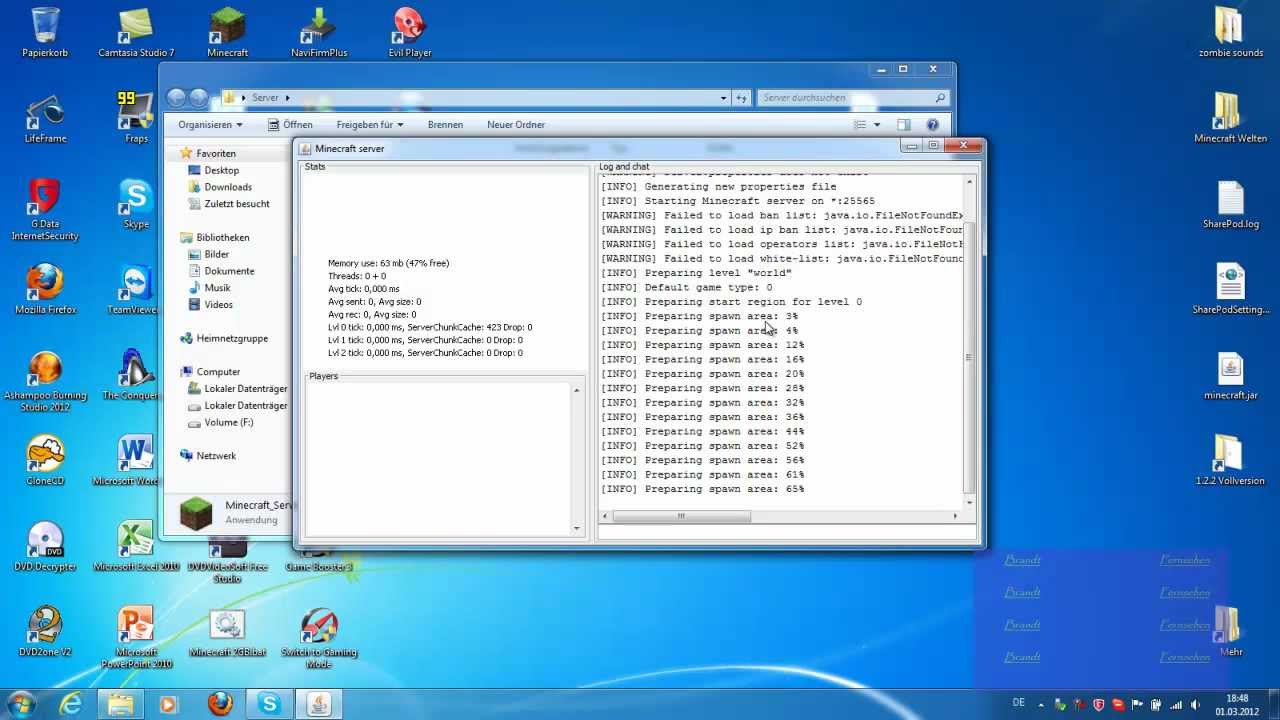
Task: Click the Brennen toolbar button
Action: pyautogui.click(x=445, y=125)
